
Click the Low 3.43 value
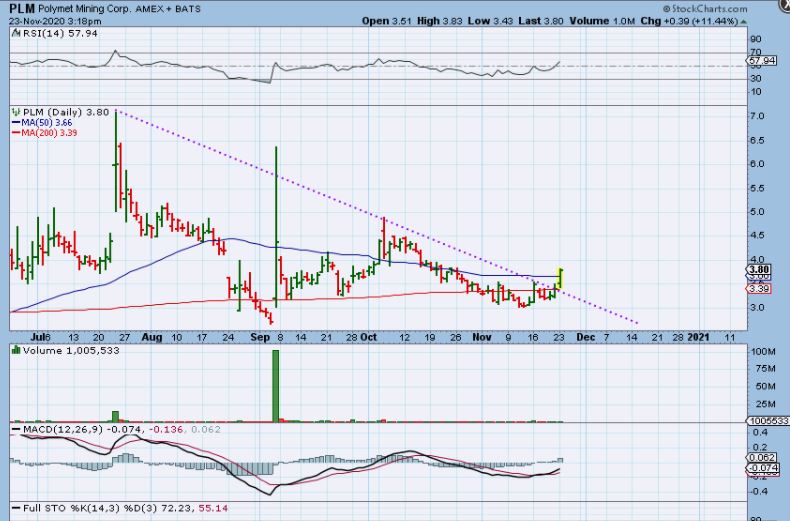tap(490, 21)
